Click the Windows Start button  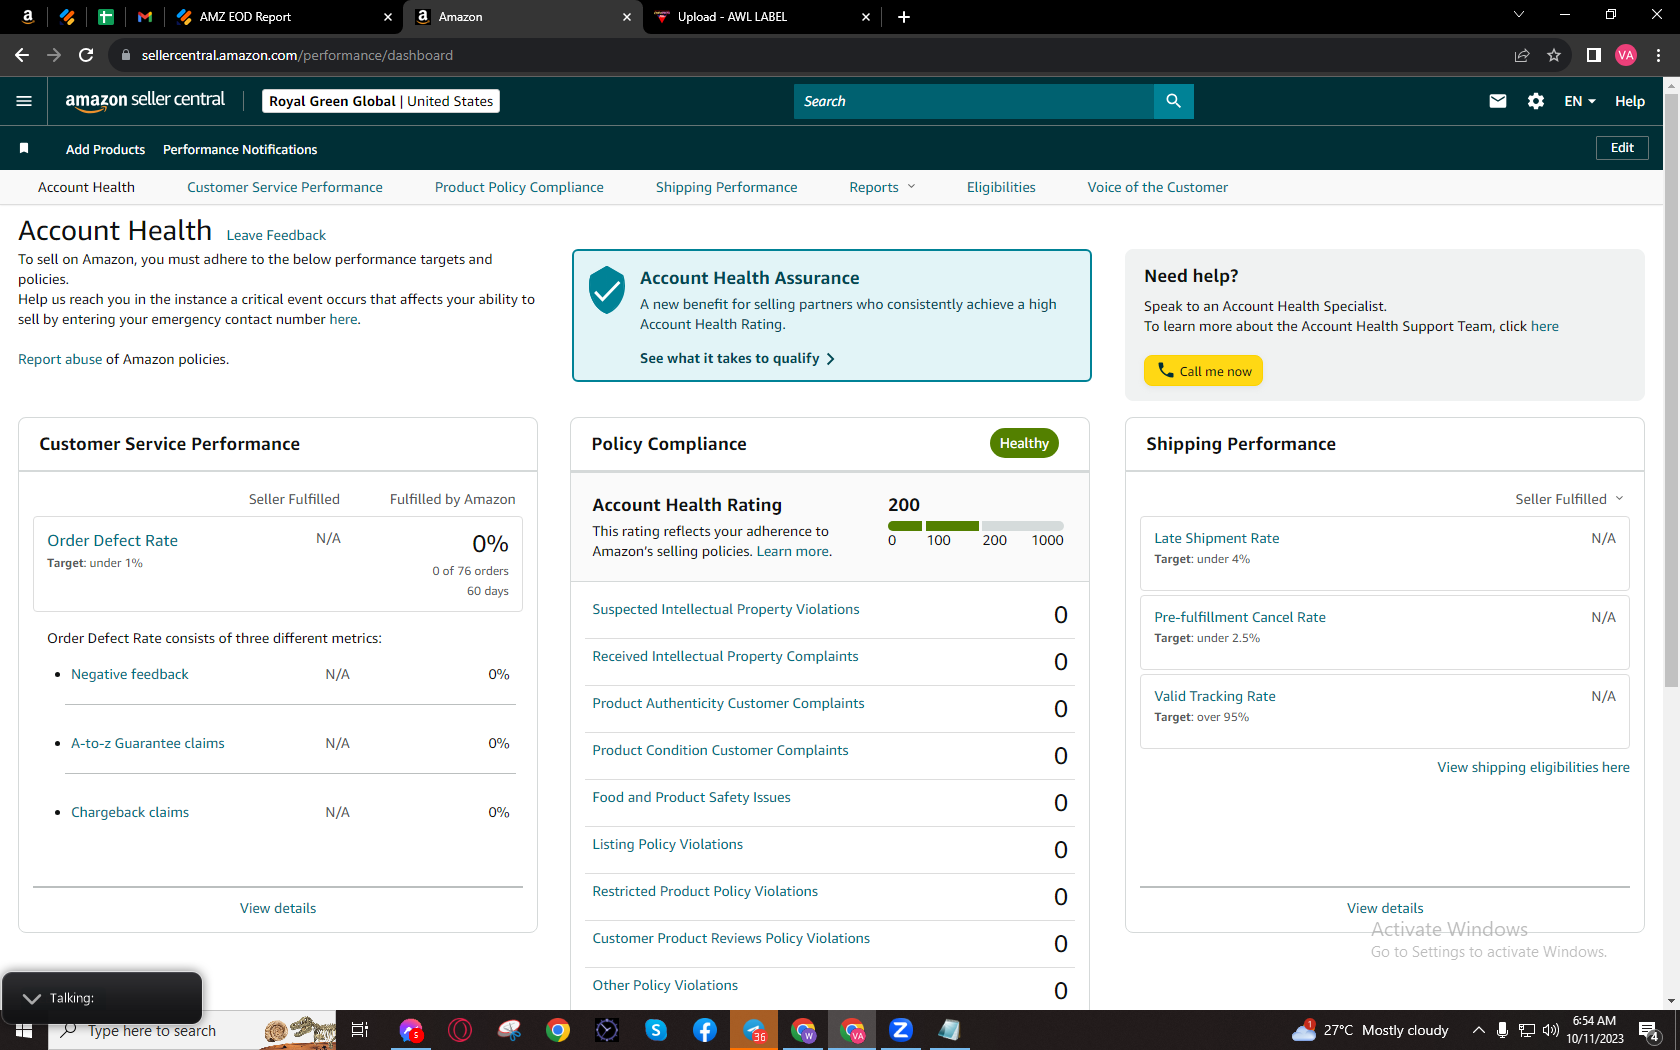click(24, 1030)
